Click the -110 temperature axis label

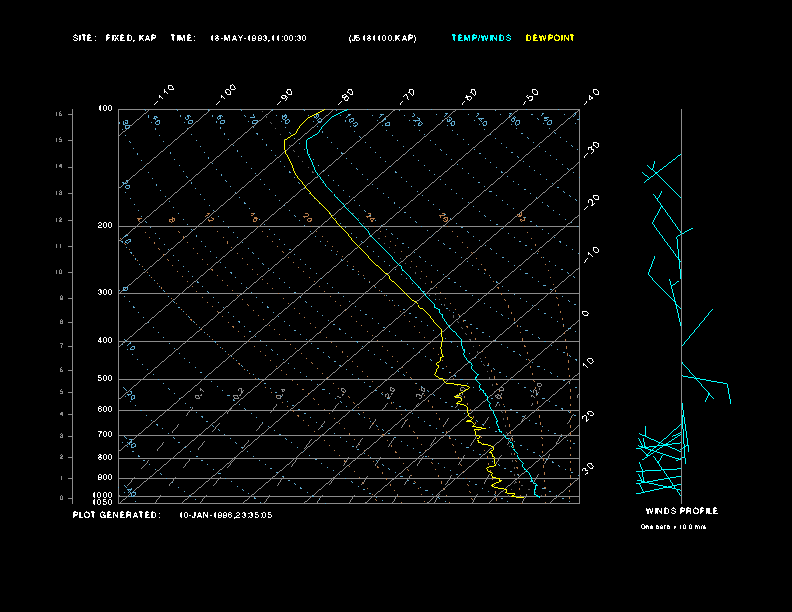(x=164, y=94)
